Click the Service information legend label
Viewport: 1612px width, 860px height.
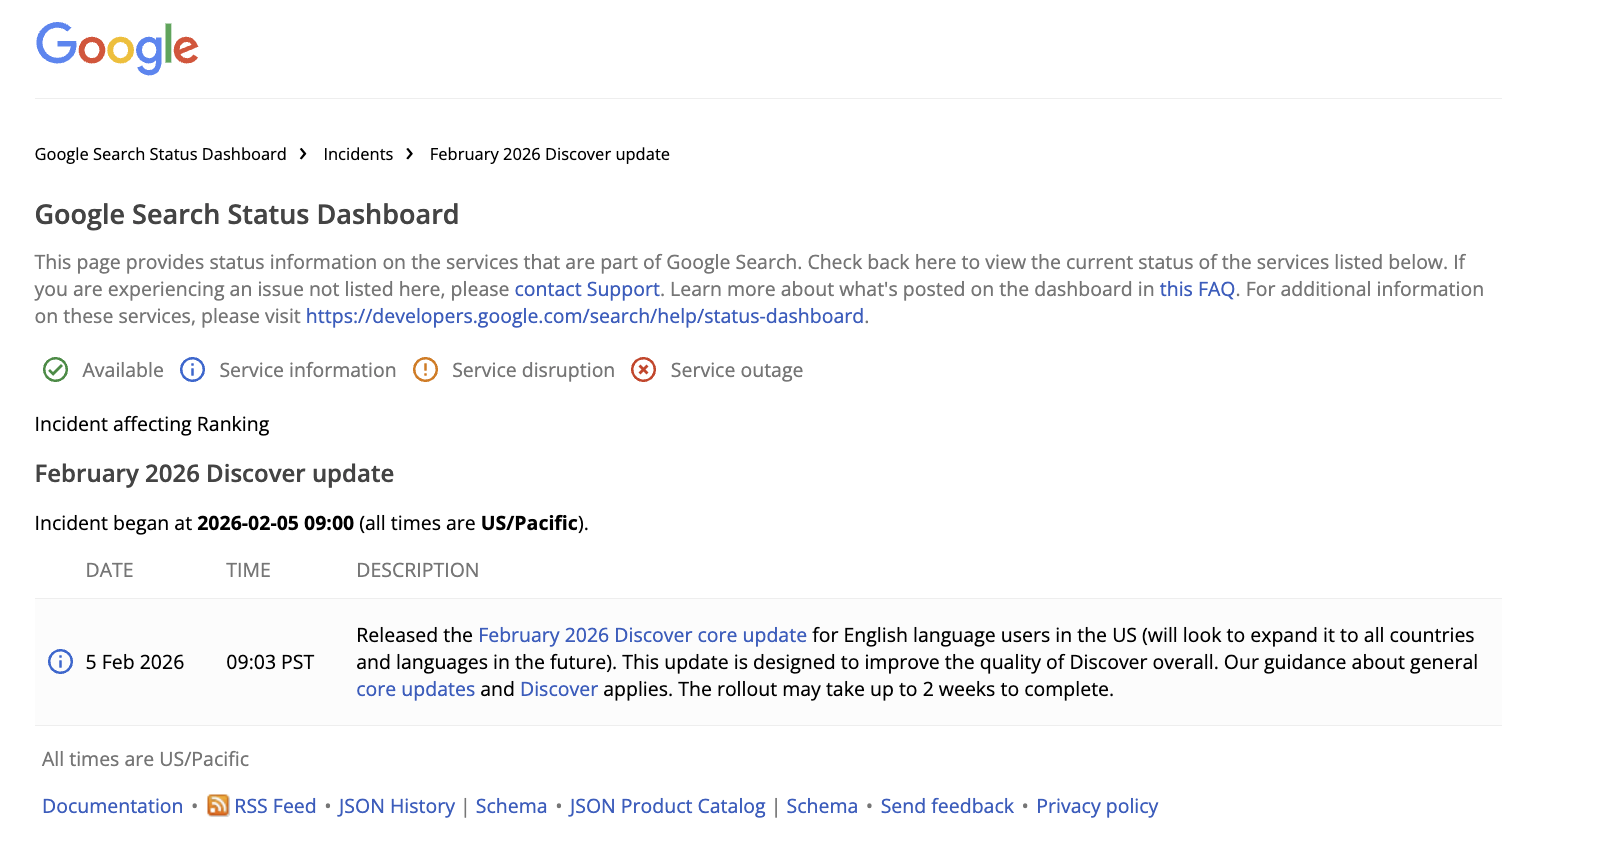(x=308, y=370)
